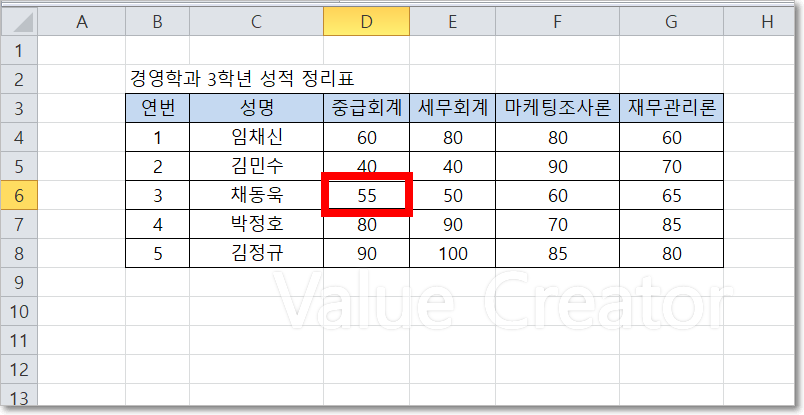The height and width of the screenshot is (415, 804).
Task: Select the name cell '김정규'
Action: [256, 253]
